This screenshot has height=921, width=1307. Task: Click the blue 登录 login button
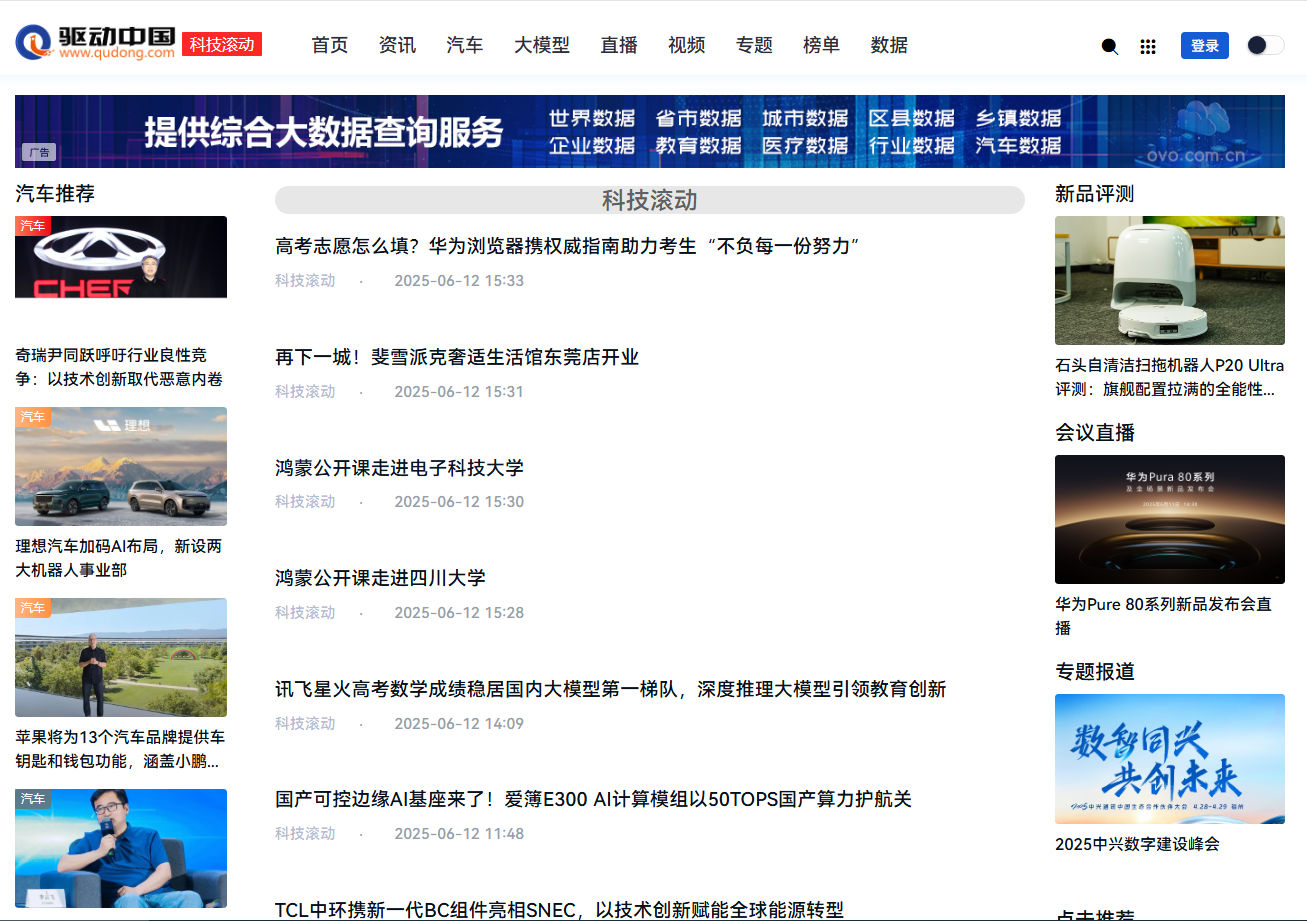(1205, 45)
